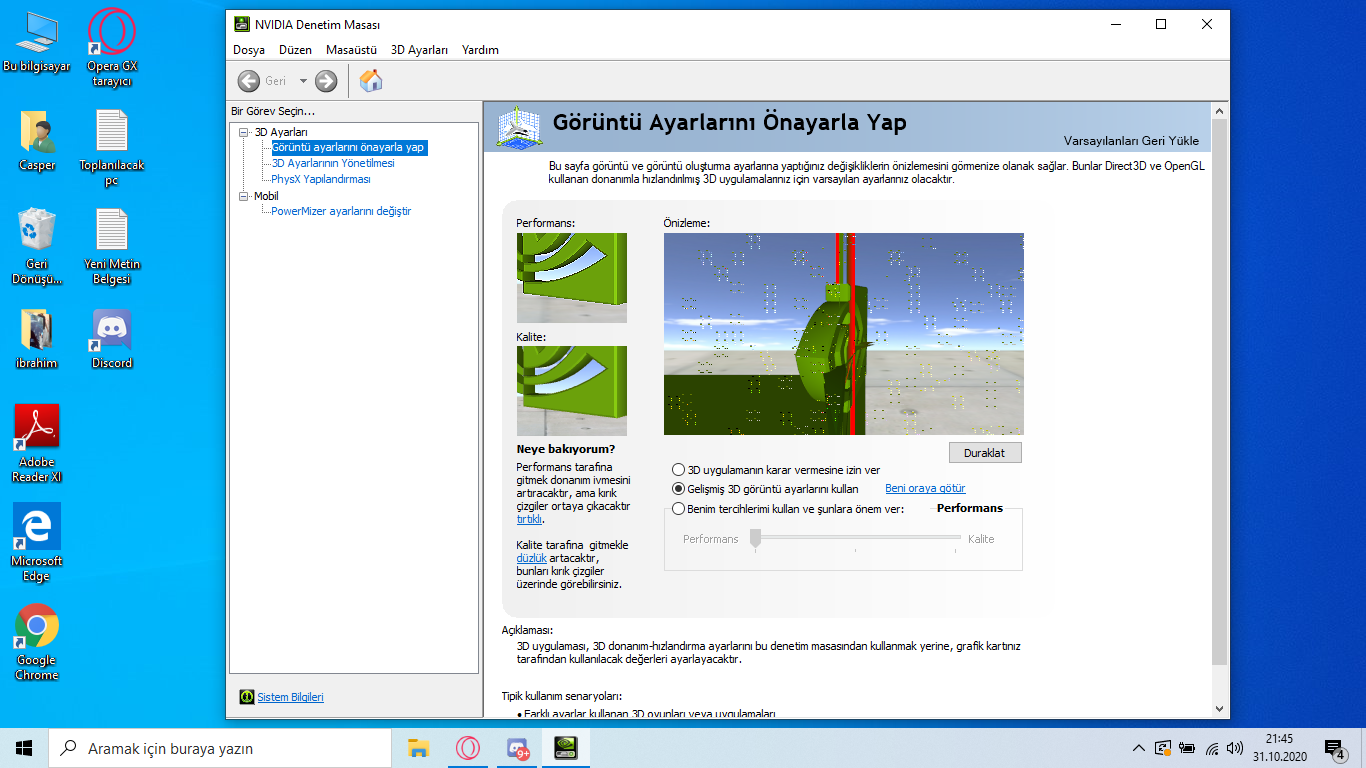Screen dimensions: 1366x768
Task: Collapse the 3D Ayarları tree node
Action: coord(243,132)
